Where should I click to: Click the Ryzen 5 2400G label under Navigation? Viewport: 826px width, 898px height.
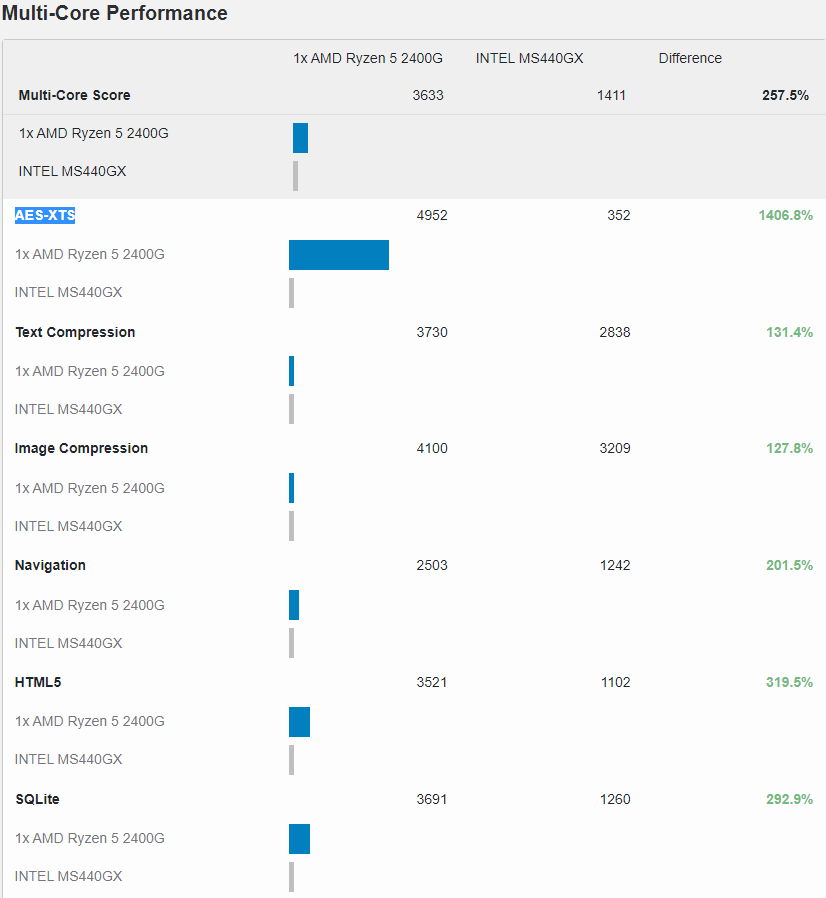coord(89,605)
